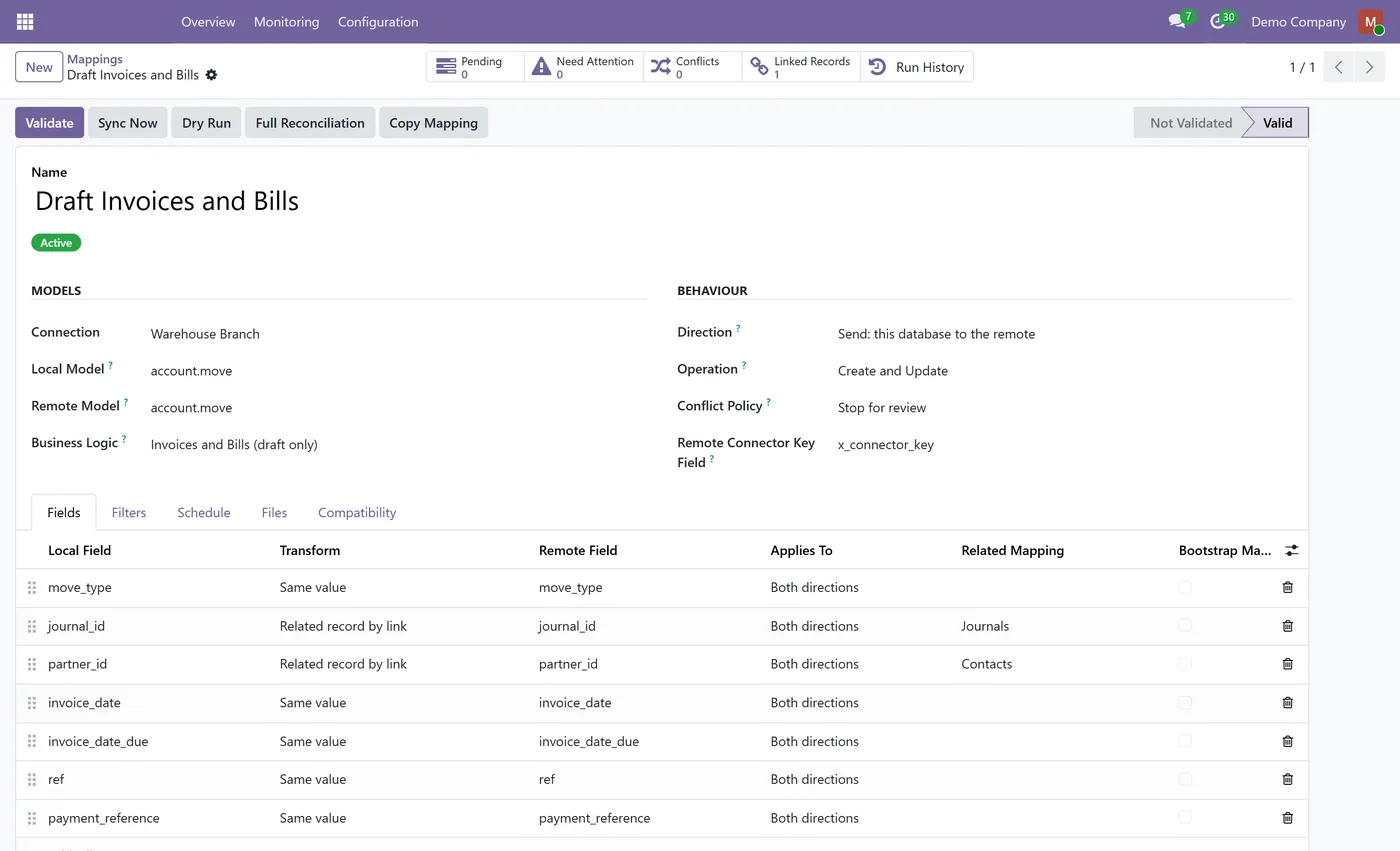1400x851 pixels.
Task: Open Linked Records stat button
Action: pyautogui.click(x=801, y=67)
